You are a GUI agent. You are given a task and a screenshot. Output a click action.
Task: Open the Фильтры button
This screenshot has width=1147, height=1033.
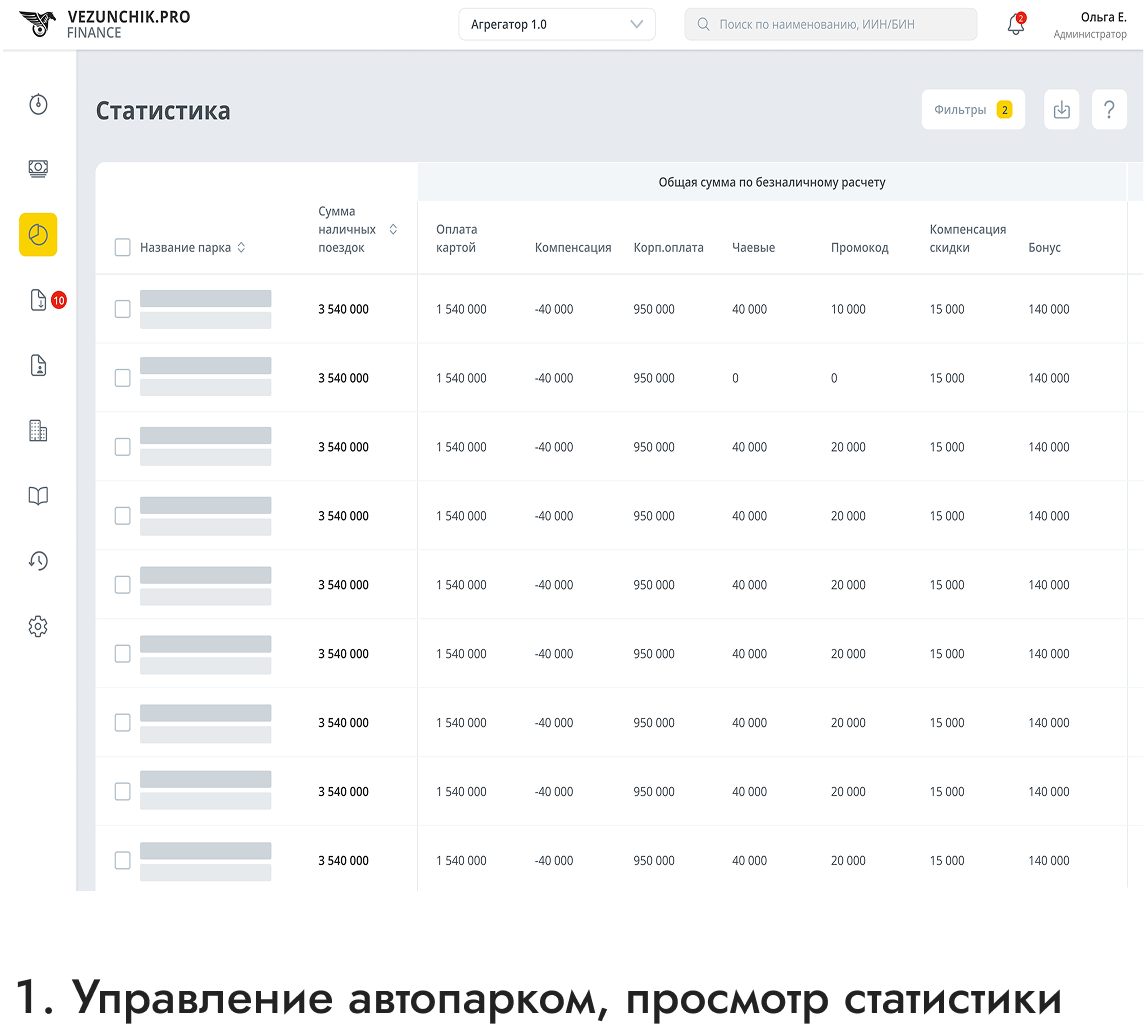click(x=972, y=110)
